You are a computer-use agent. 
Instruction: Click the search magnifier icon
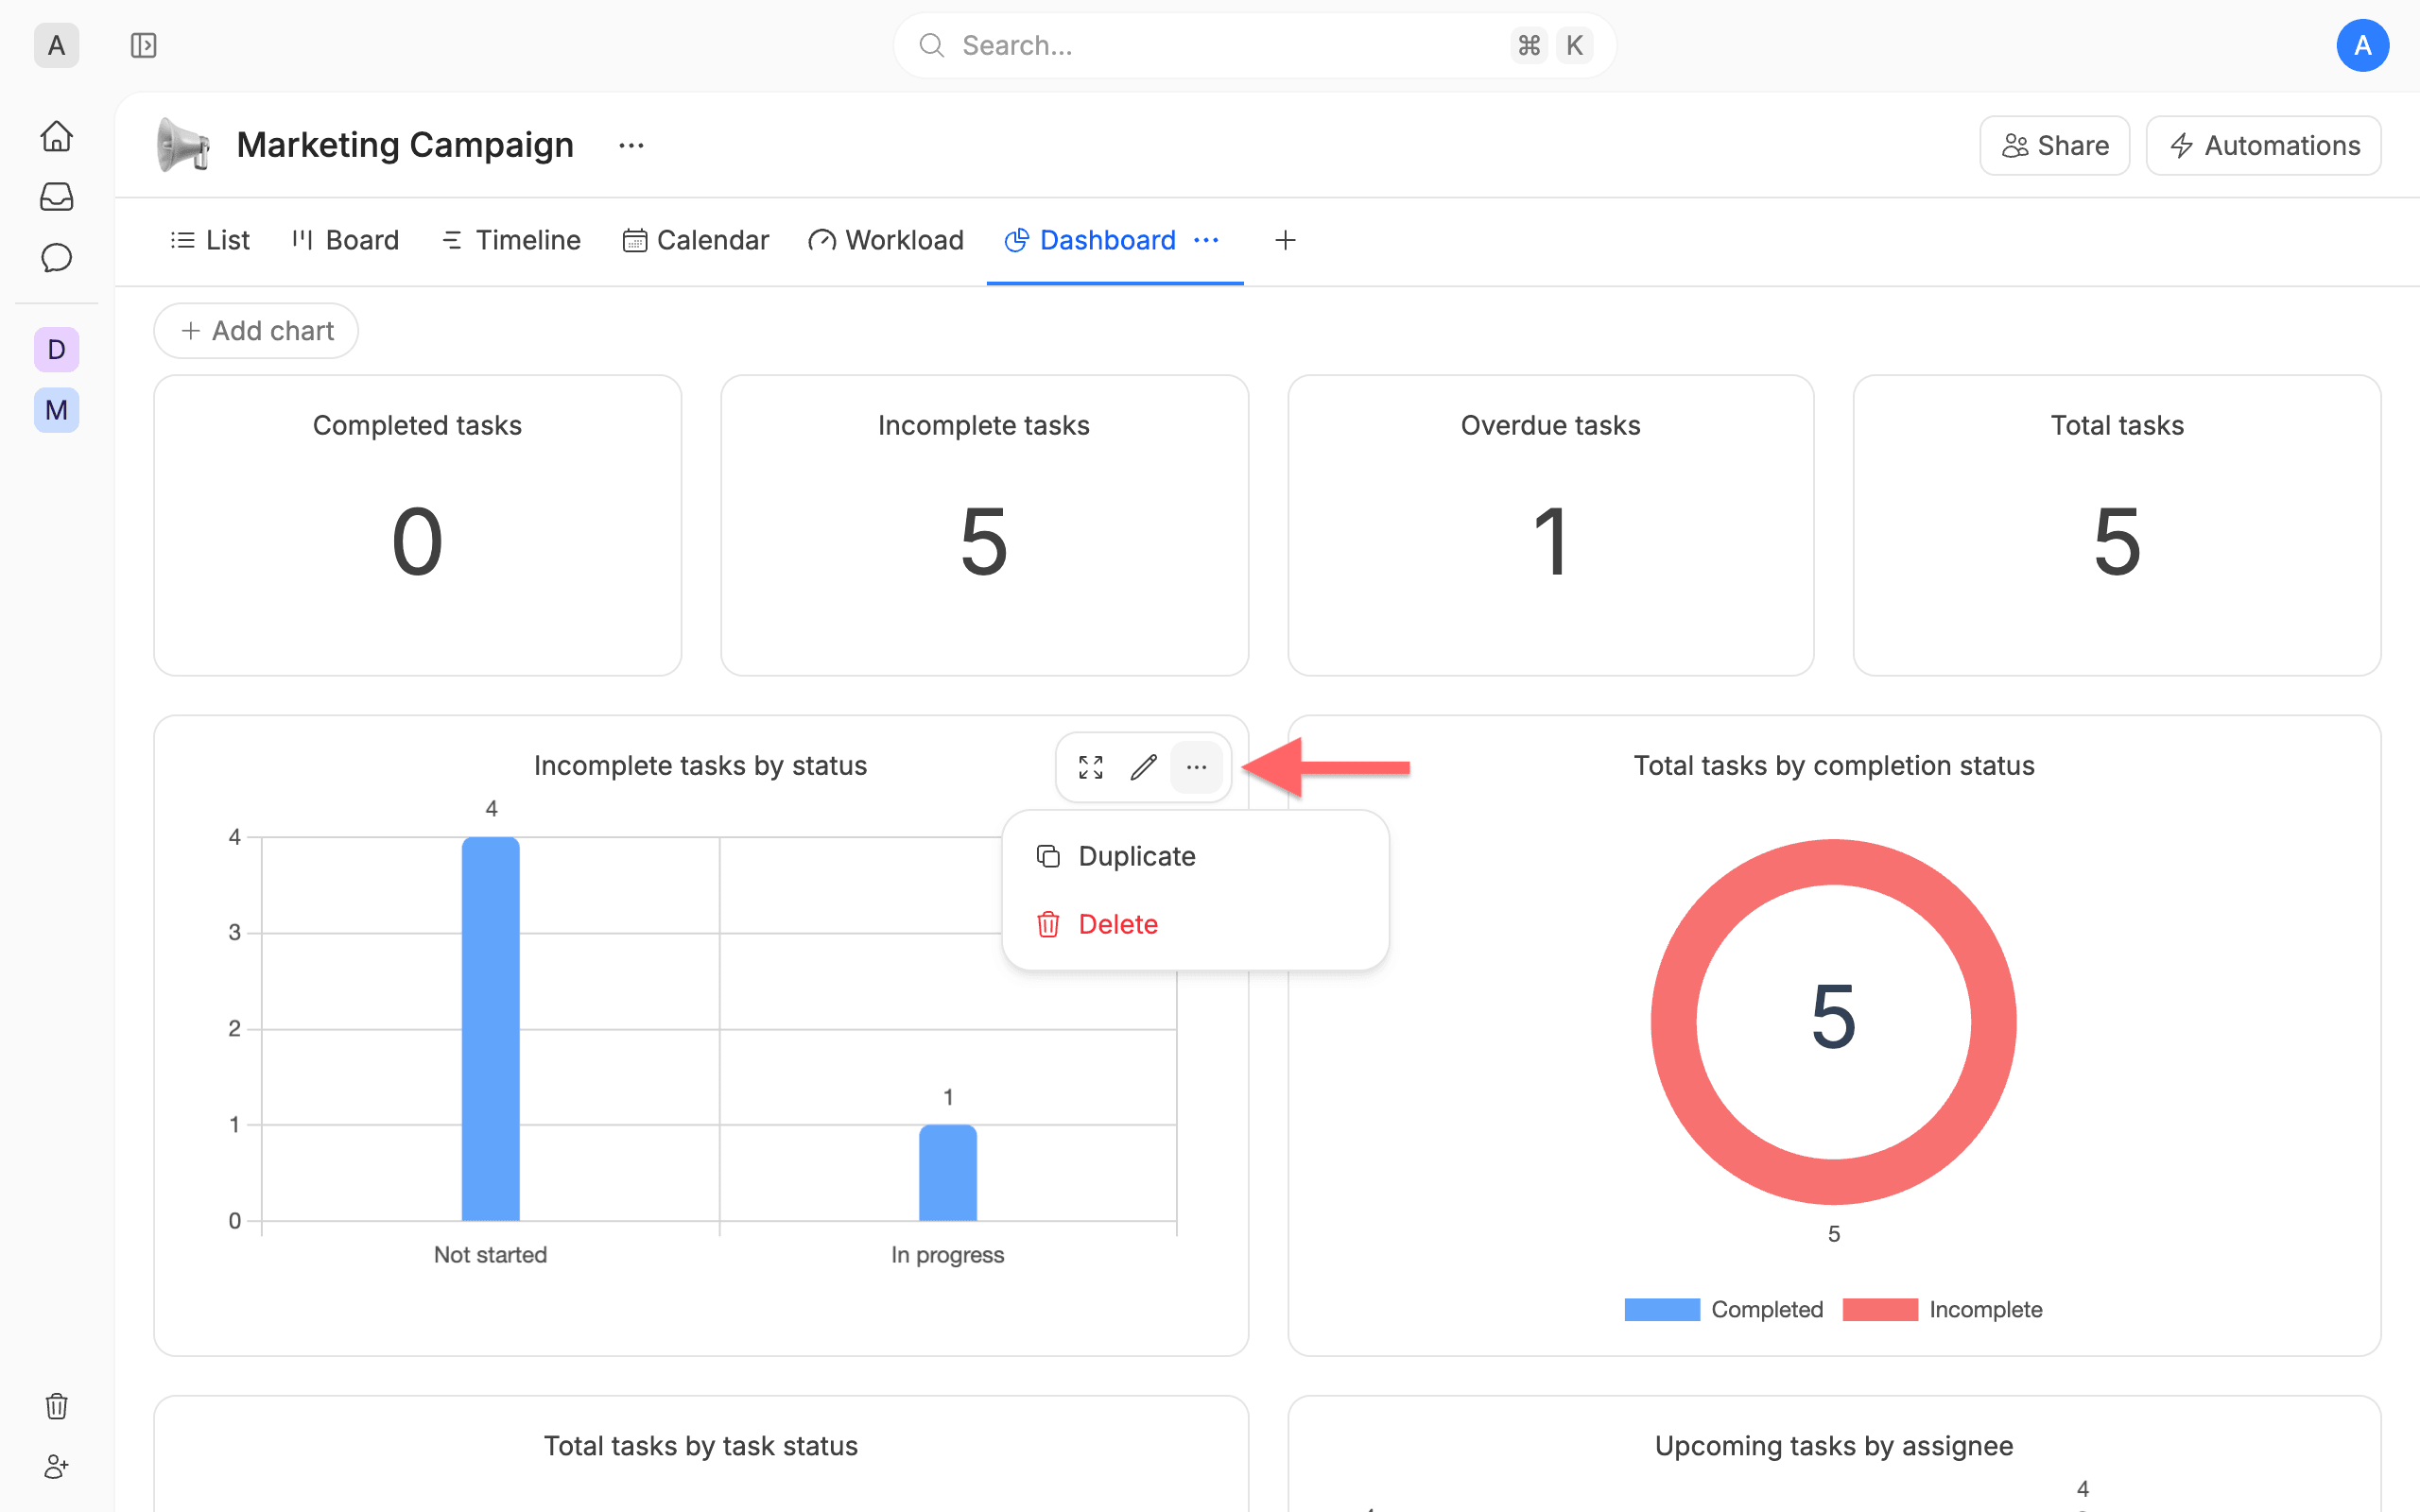point(931,45)
